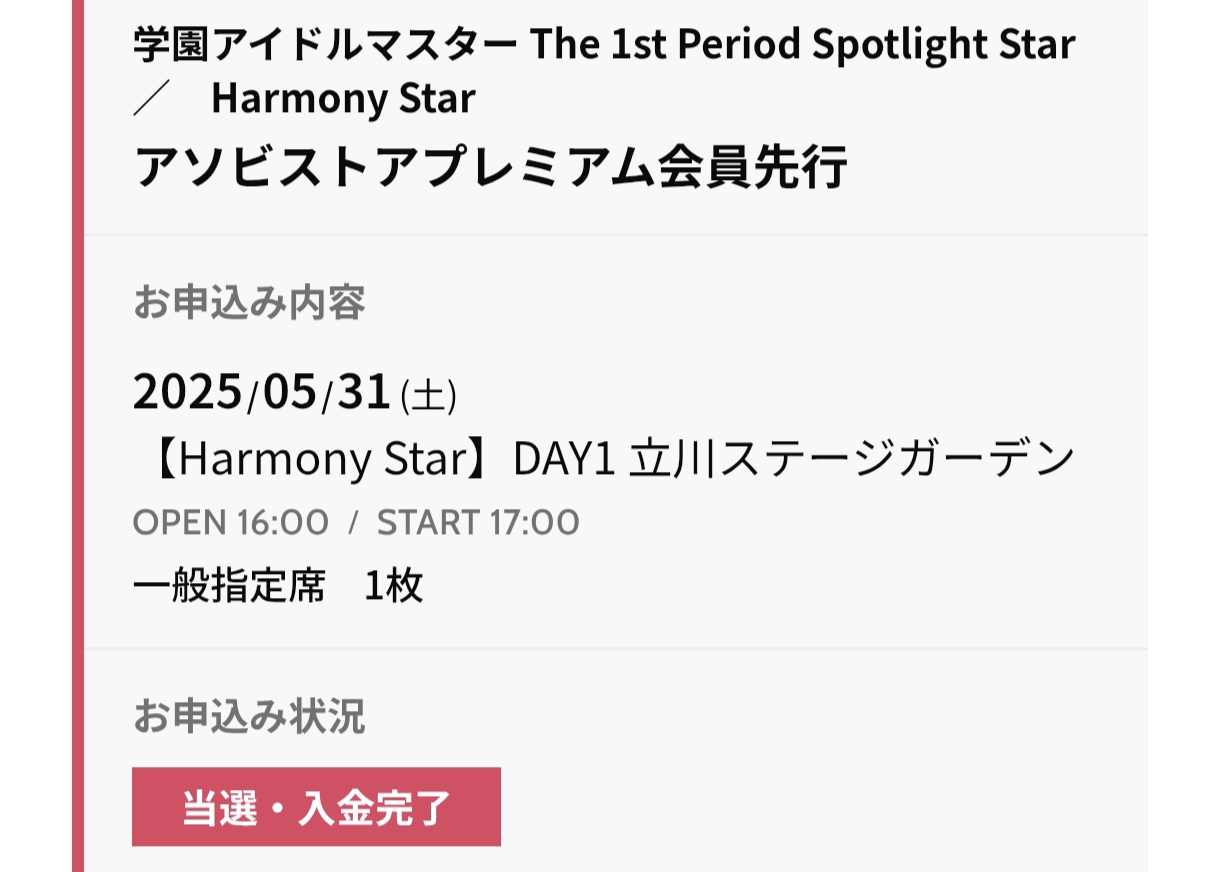Click the Harmony Star subtitle on second title line

click(x=343, y=99)
